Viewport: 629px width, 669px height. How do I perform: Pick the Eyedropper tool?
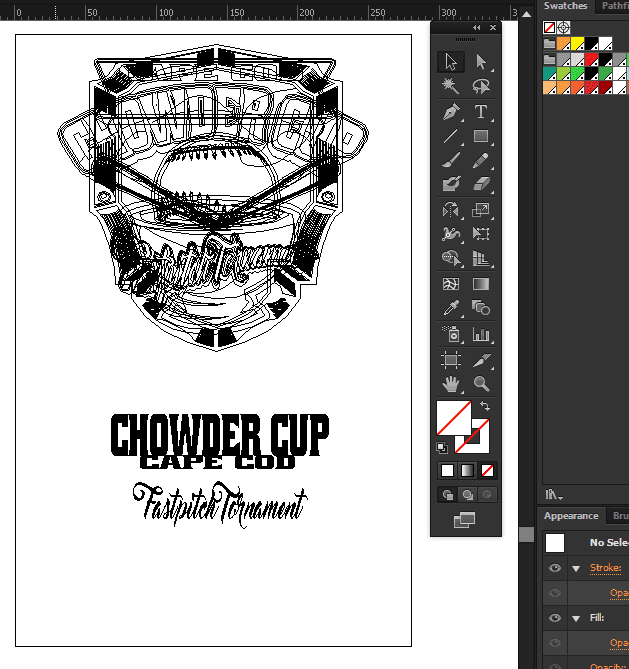pos(451,308)
